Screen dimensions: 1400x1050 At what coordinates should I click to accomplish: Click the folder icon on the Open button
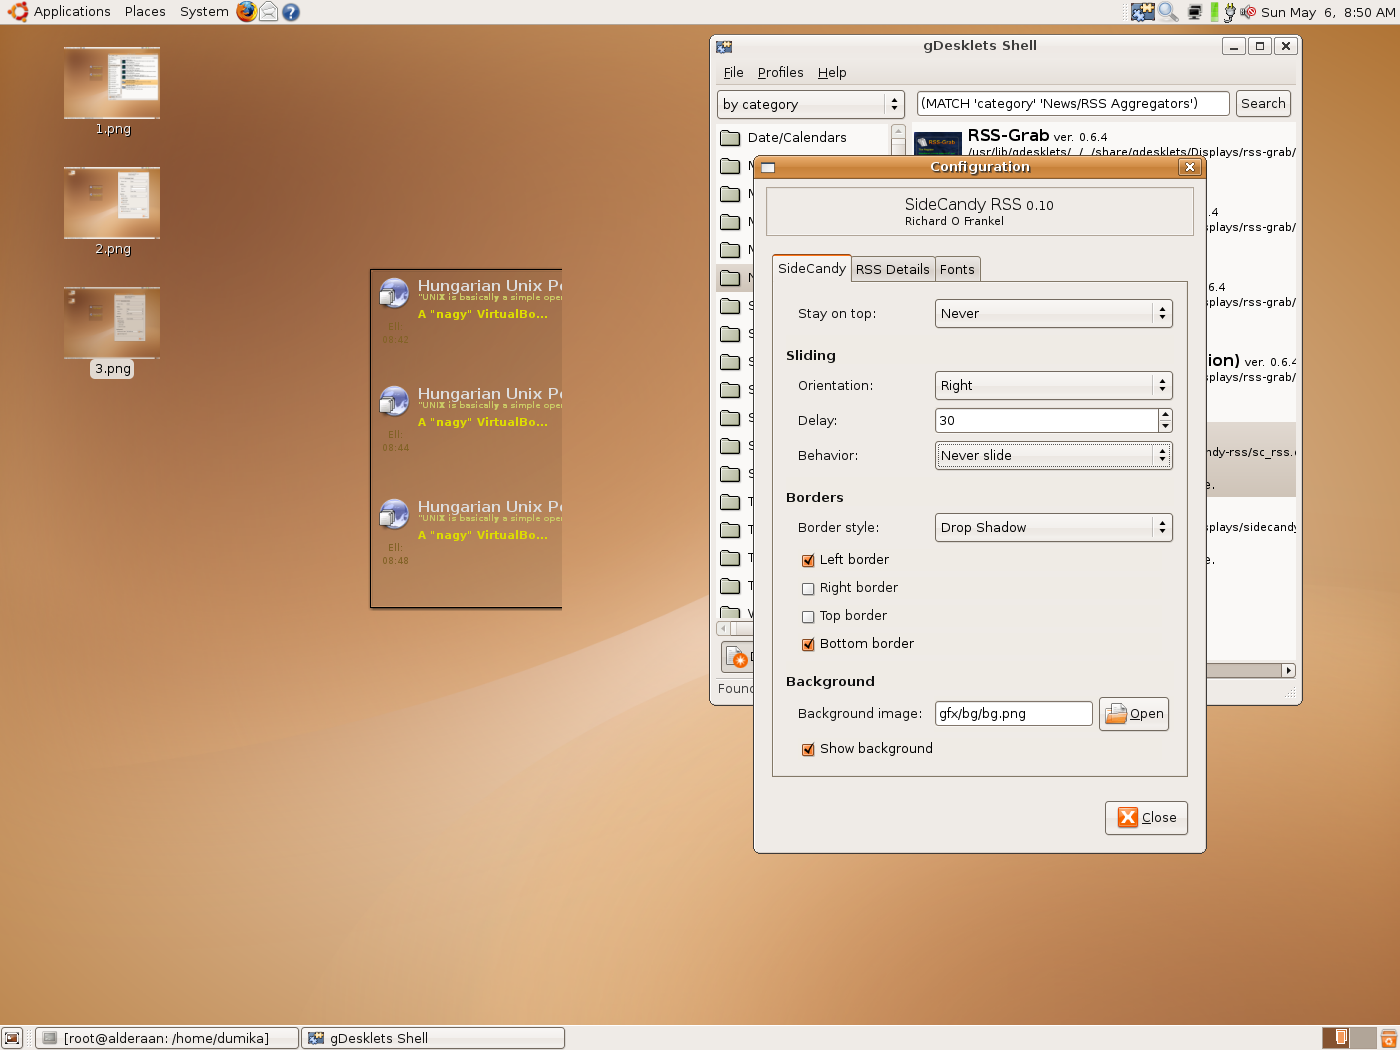click(x=1116, y=714)
